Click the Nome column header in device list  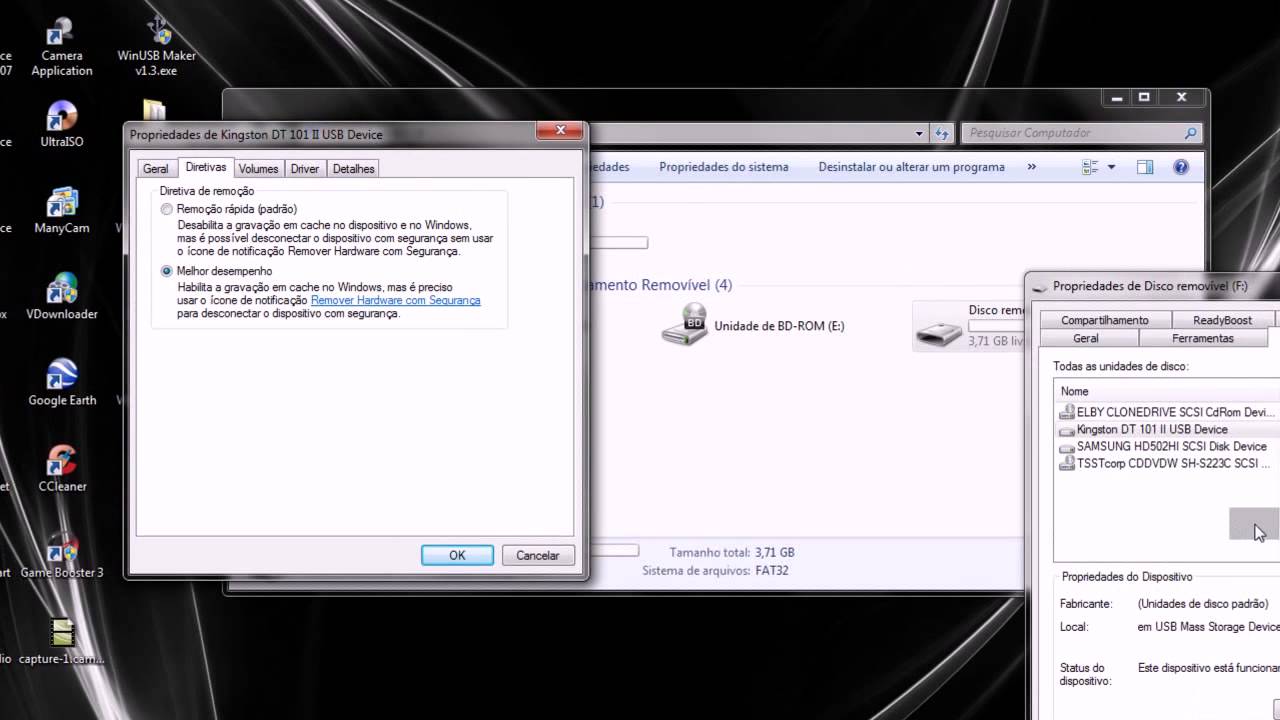(1074, 391)
